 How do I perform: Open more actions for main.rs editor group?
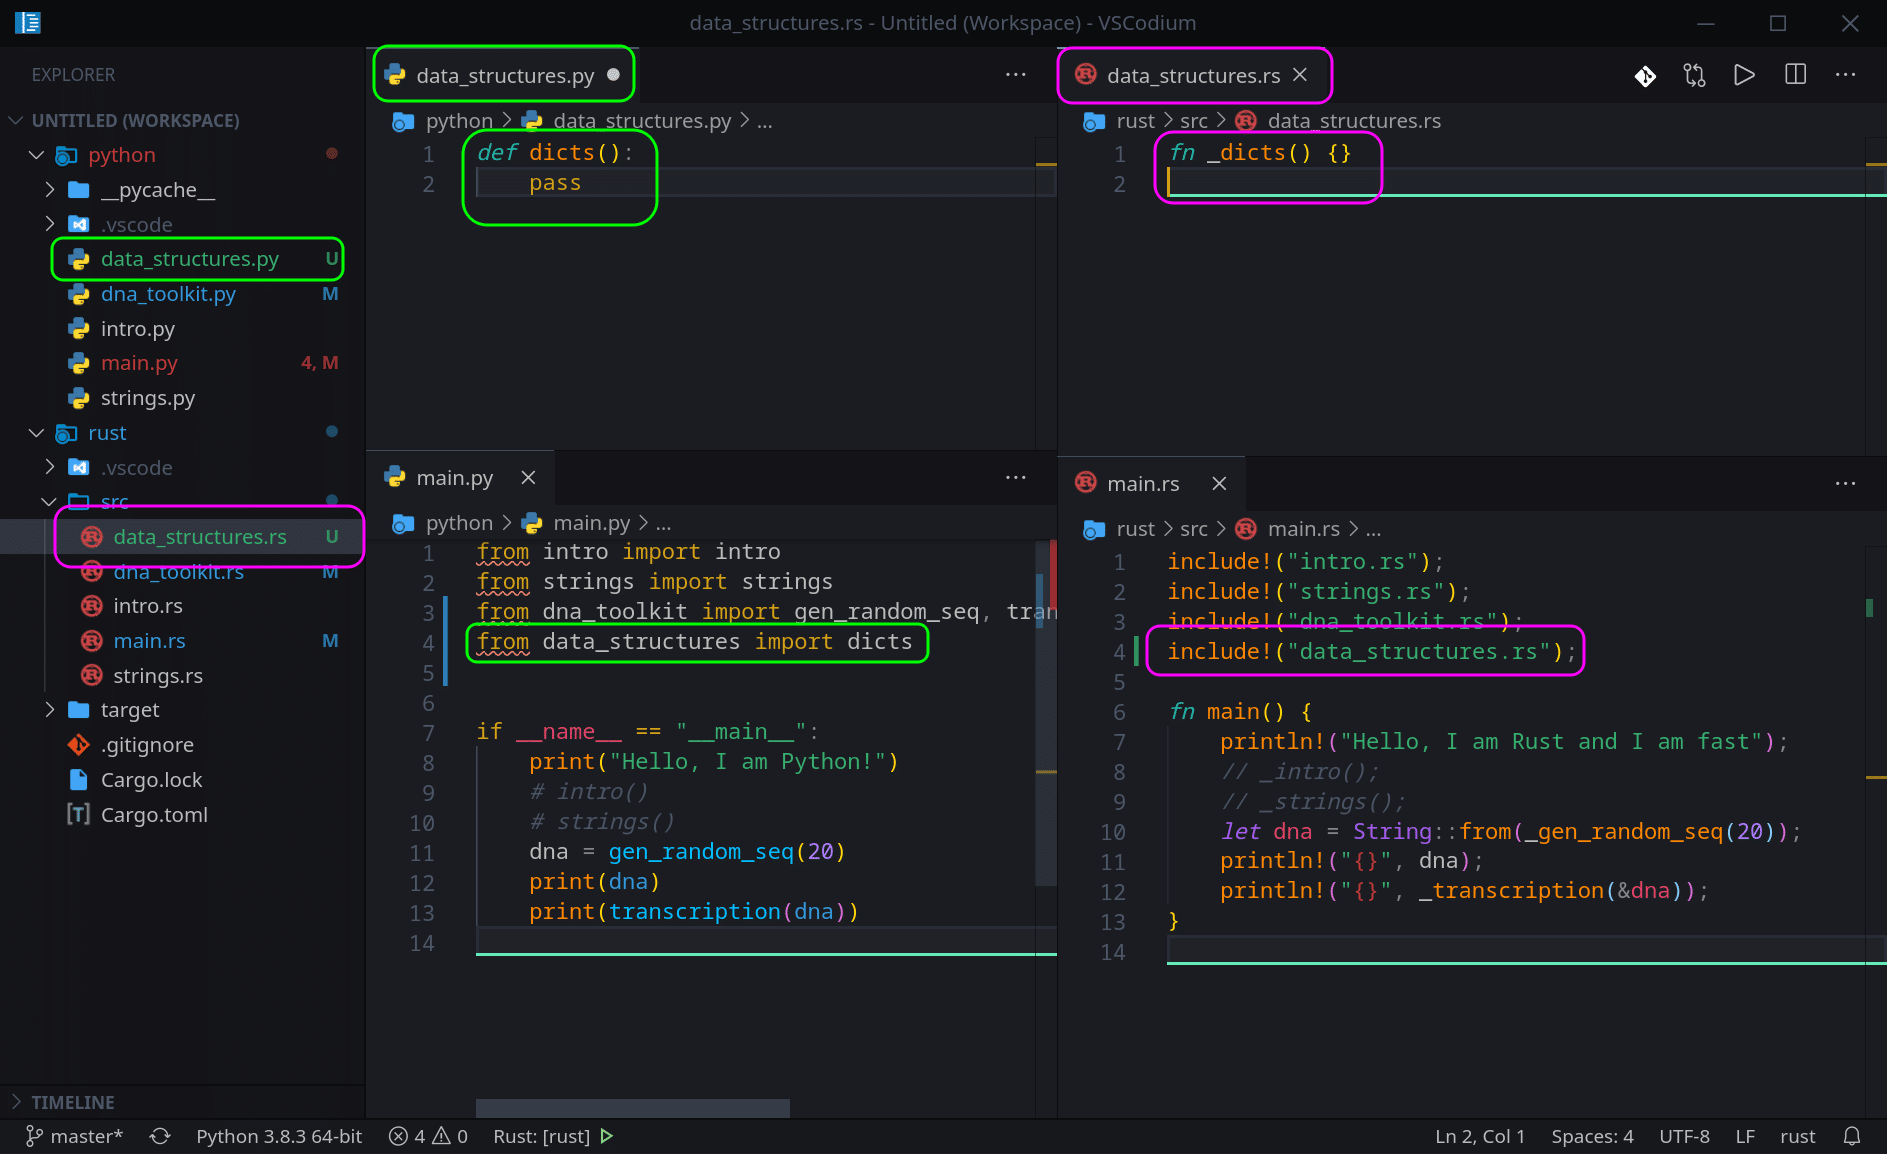click(x=1845, y=484)
